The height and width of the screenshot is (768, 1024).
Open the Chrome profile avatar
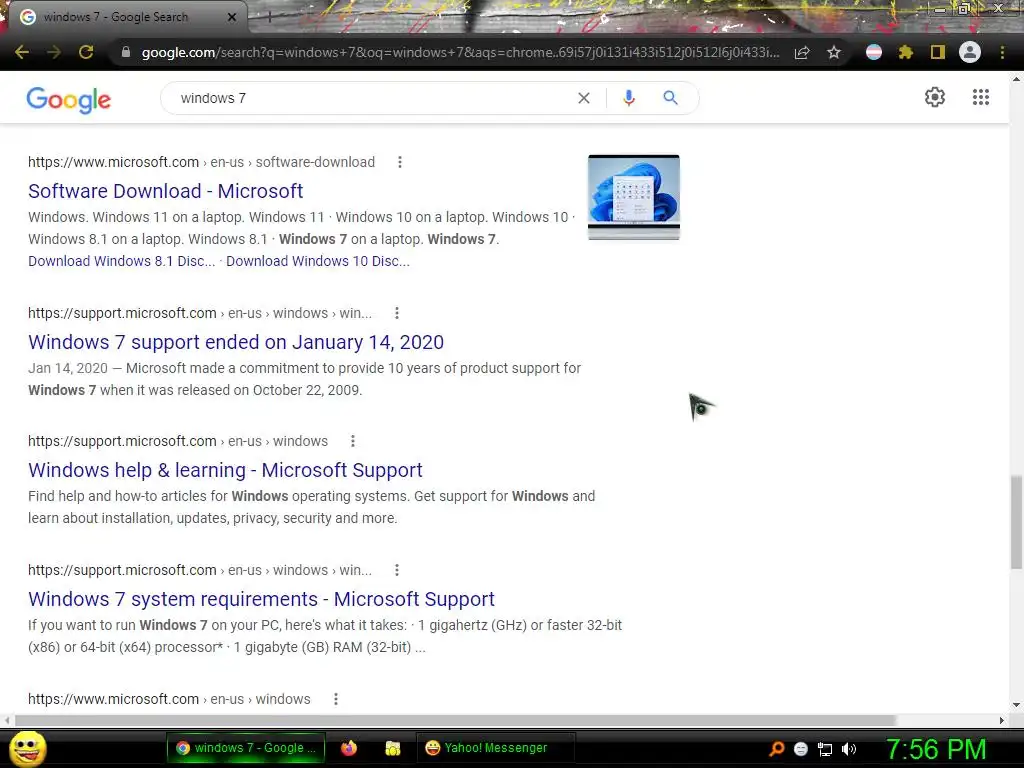tap(970, 52)
